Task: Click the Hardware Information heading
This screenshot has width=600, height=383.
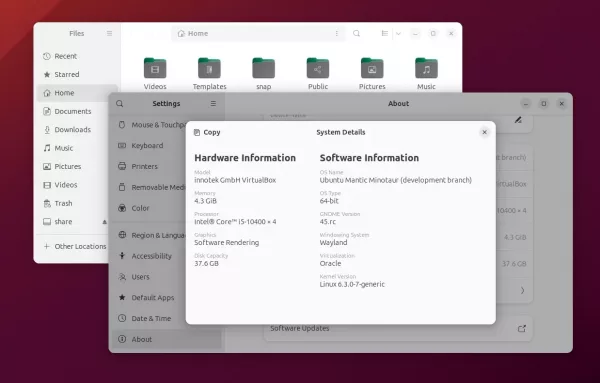Action: (245, 158)
